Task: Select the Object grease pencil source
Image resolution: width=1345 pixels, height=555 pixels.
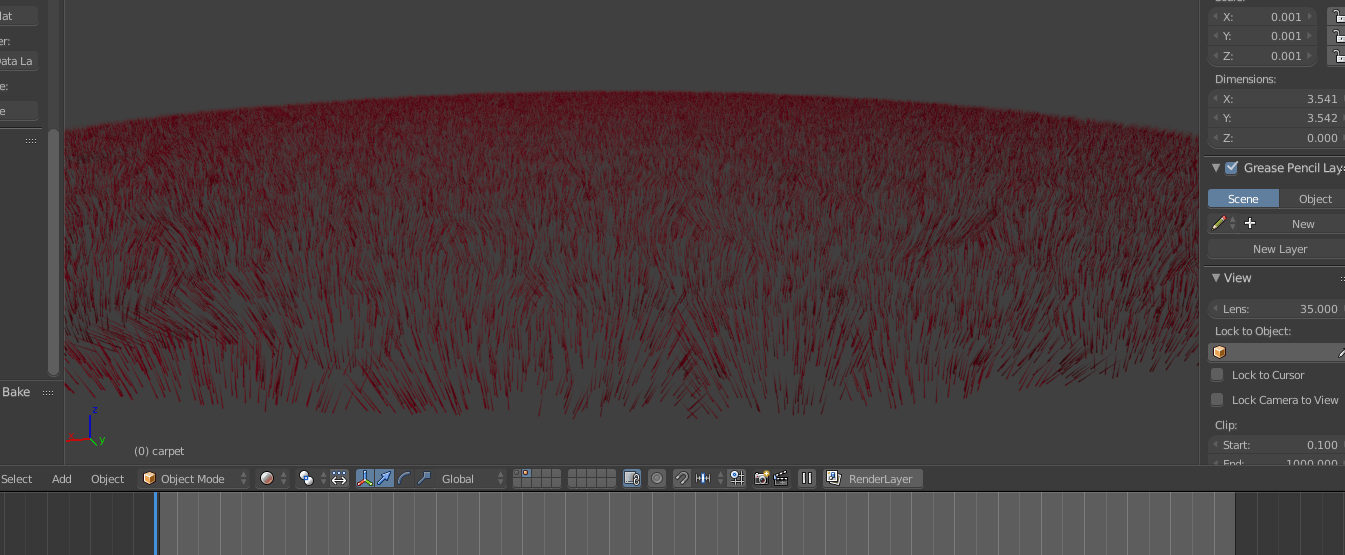Action: click(x=1312, y=199)
